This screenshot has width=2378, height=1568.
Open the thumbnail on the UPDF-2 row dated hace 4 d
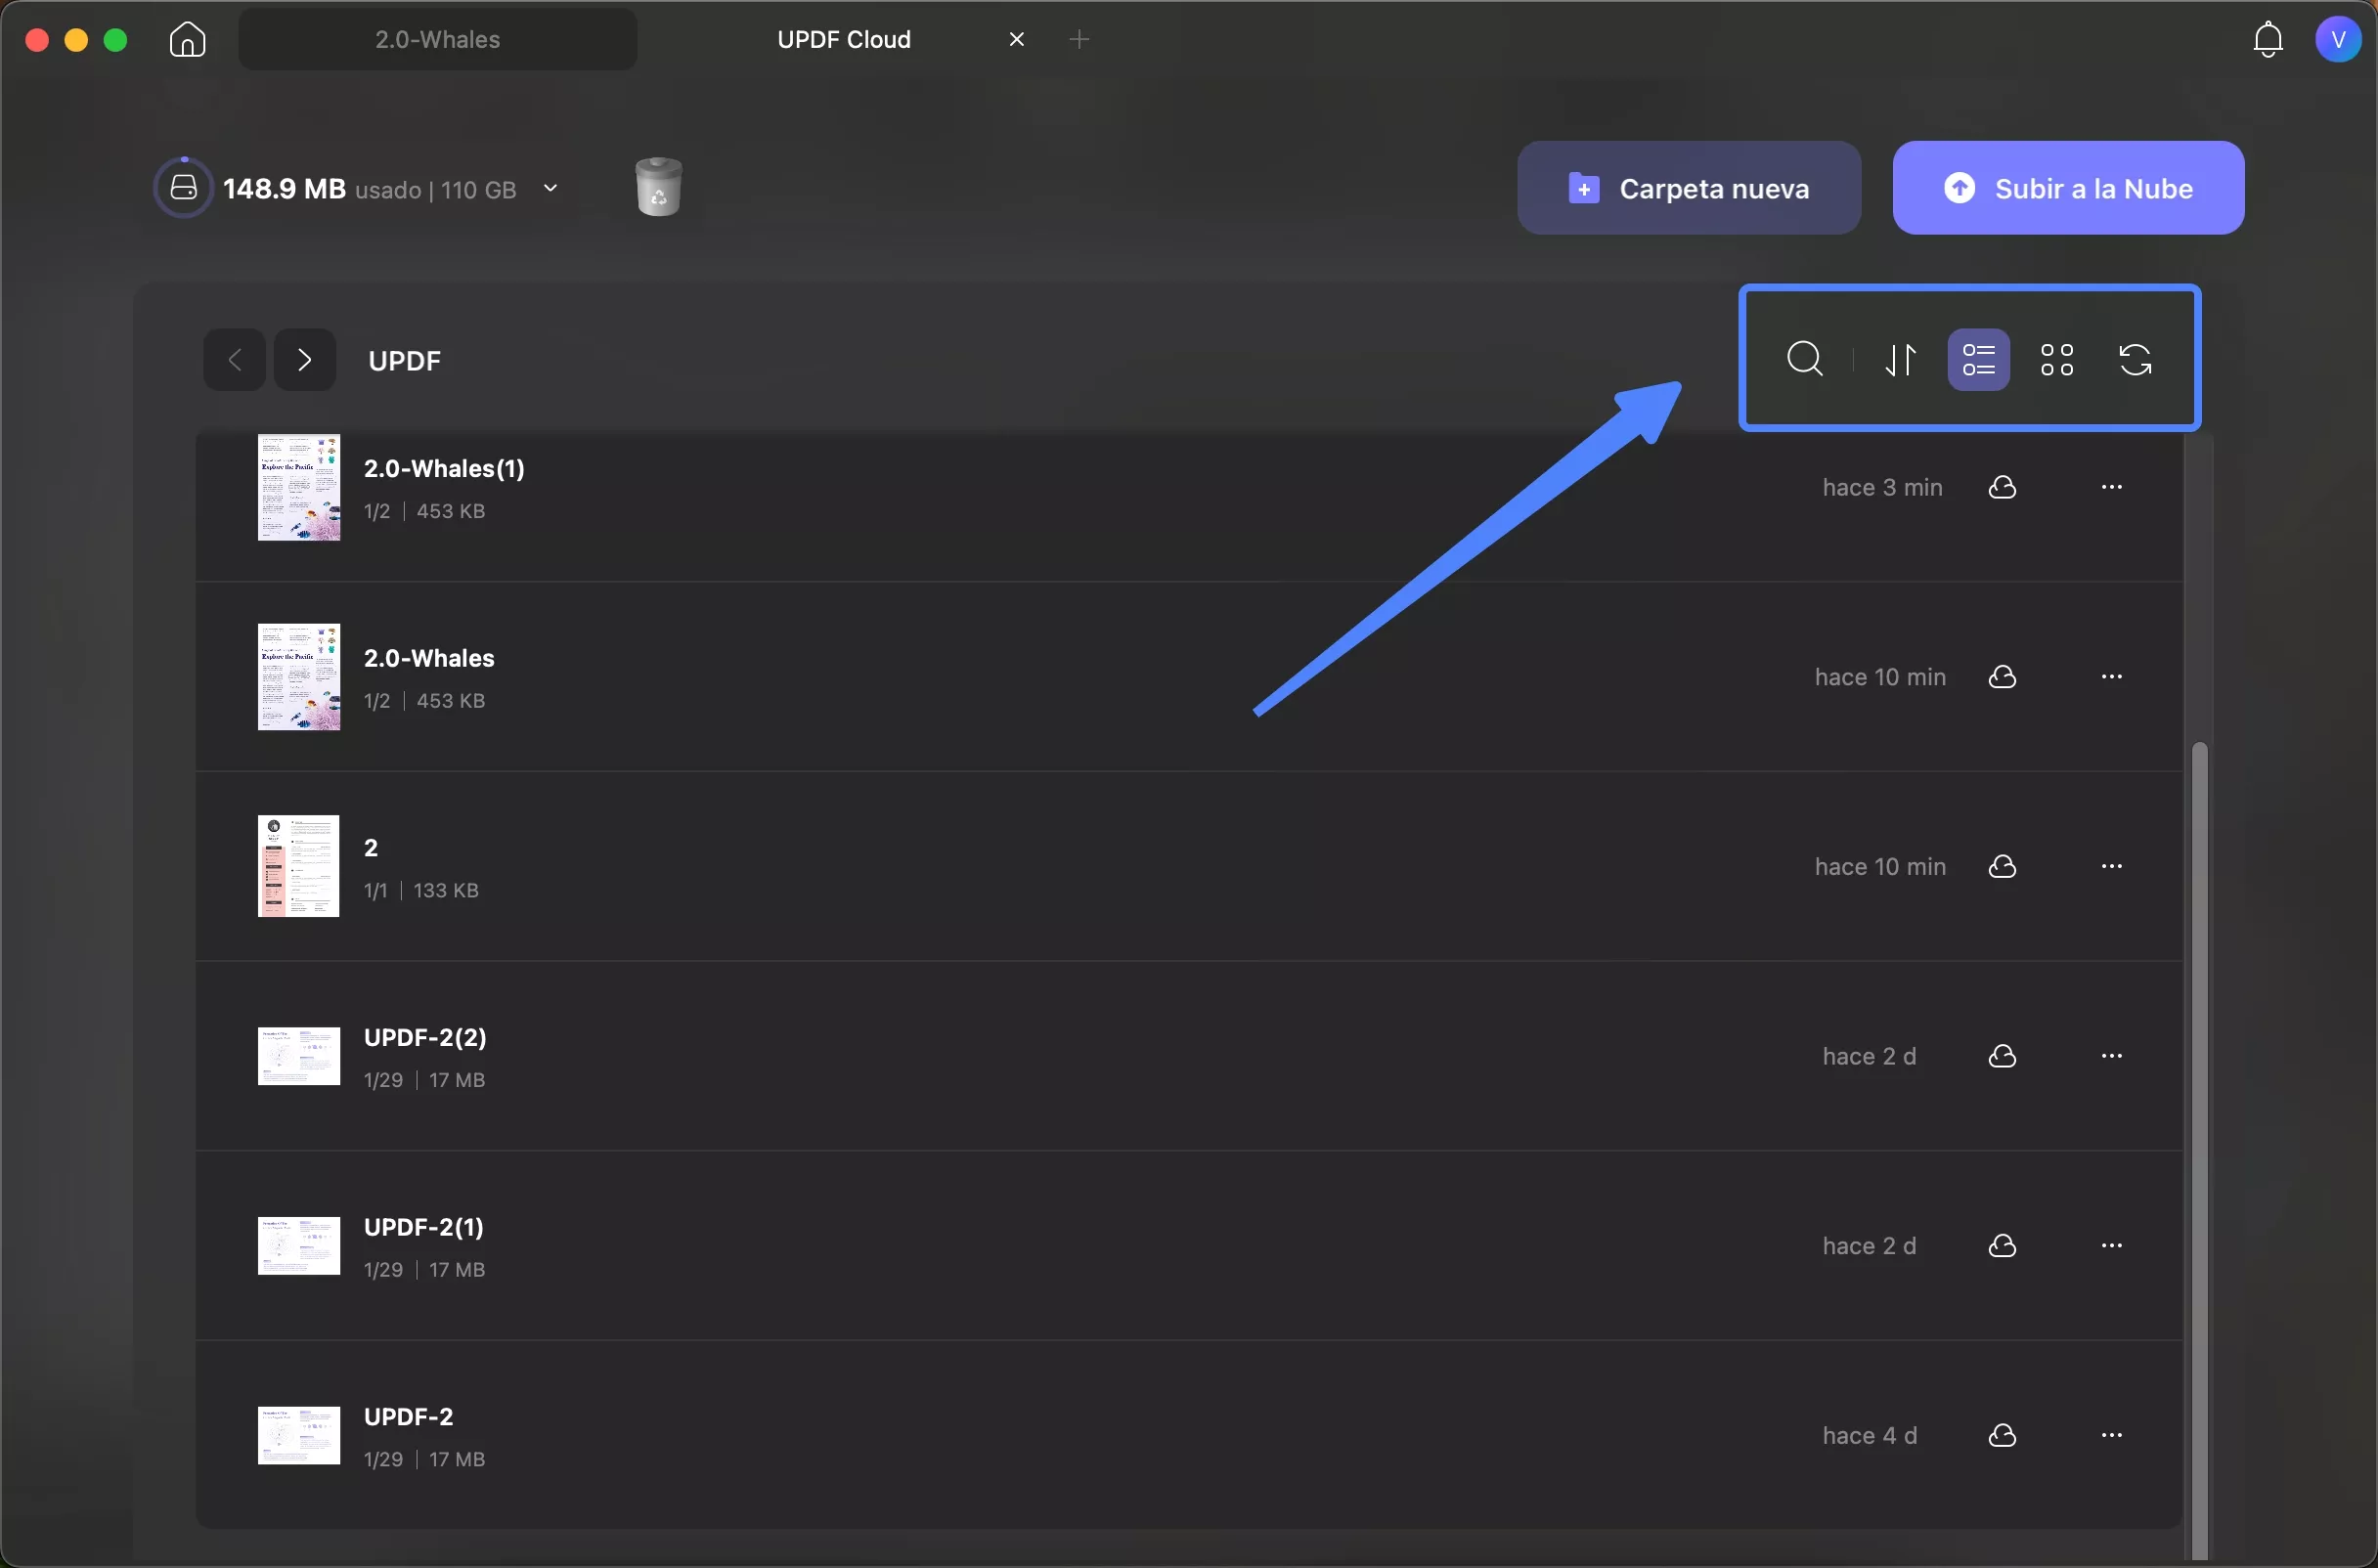pyautogui.click(x=299, y=1435)
